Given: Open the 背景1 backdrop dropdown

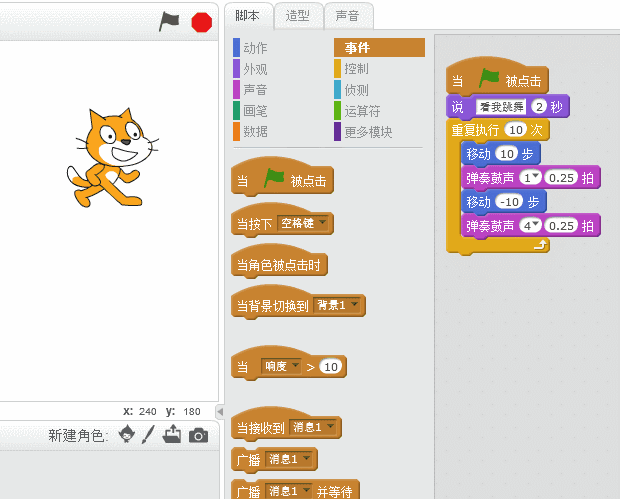Looking at the screenshot, I should [x=336, y=305].
